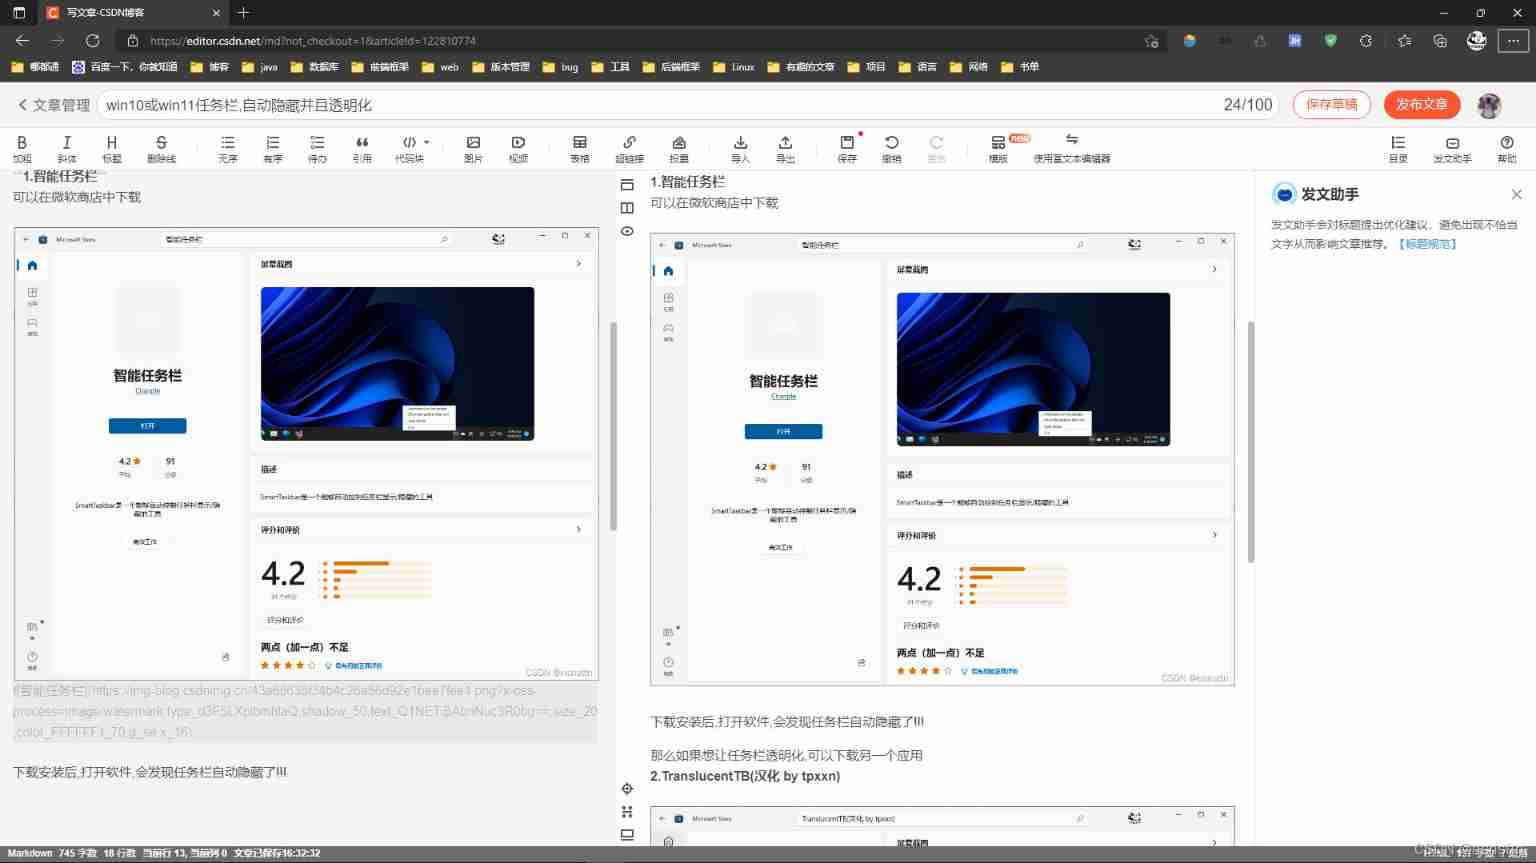Image resolution: width=1536 pixels, height=863 pixels.
Task: Insert an image (图片)
Action: (x=474, y=148)
